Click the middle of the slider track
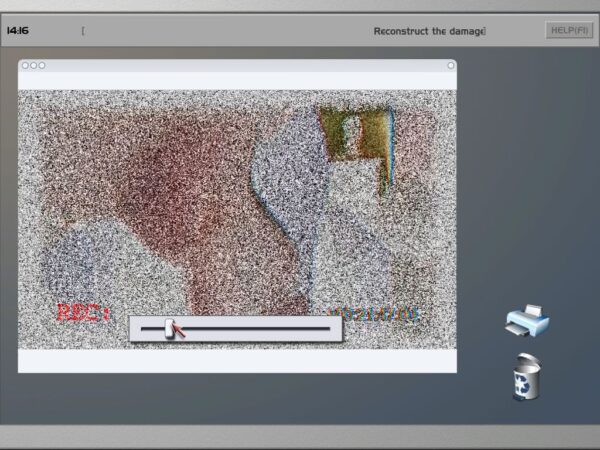 point(236,327)
